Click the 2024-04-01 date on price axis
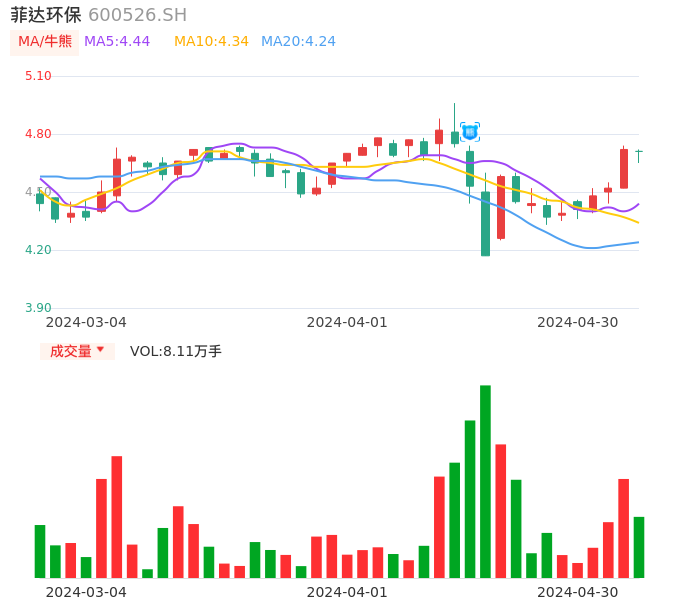 coord(347,322)
